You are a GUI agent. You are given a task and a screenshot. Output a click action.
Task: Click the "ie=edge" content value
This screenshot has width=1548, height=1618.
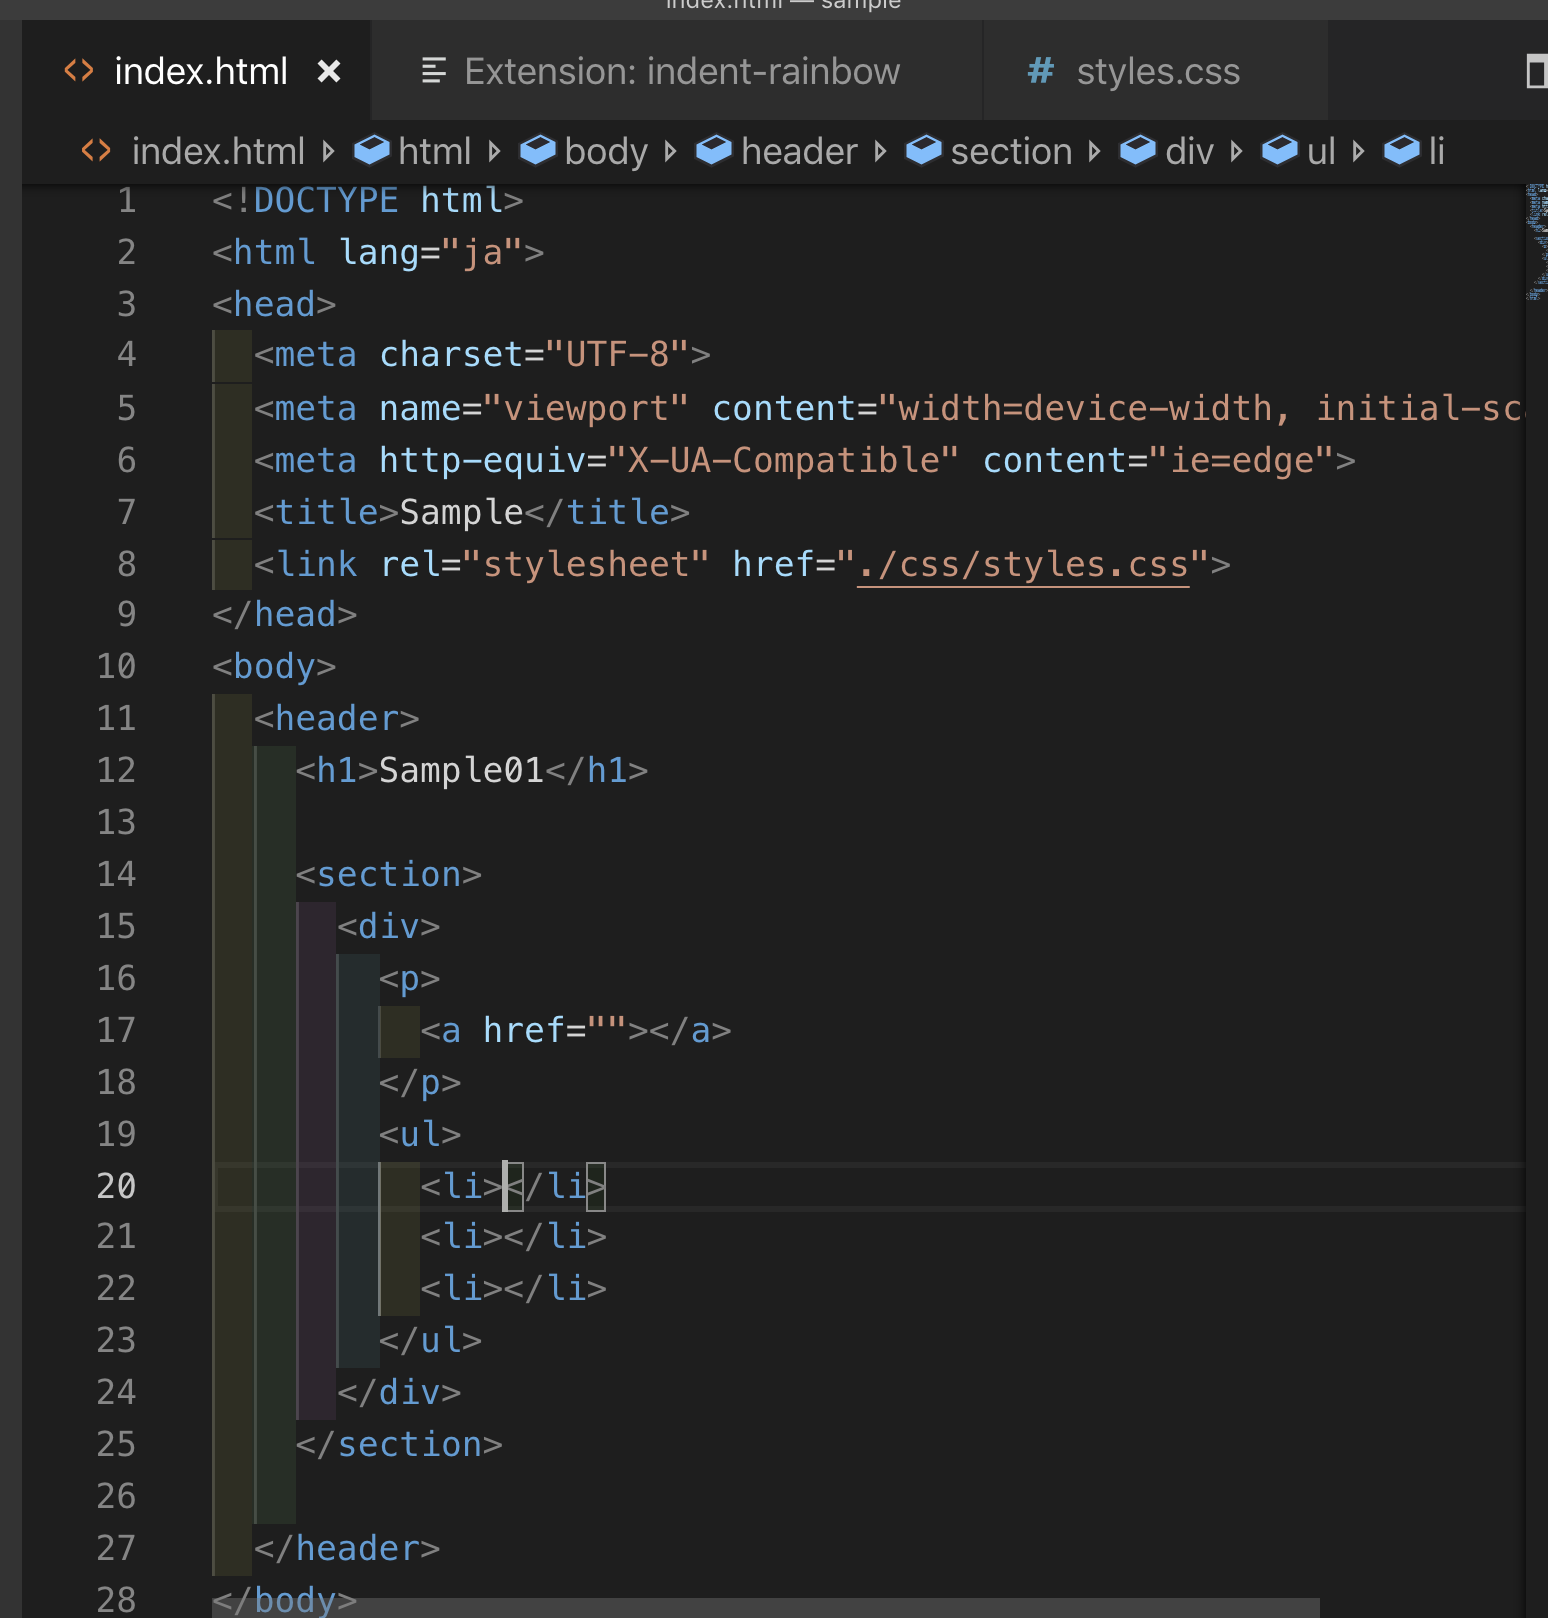(x=1240, y=460)
